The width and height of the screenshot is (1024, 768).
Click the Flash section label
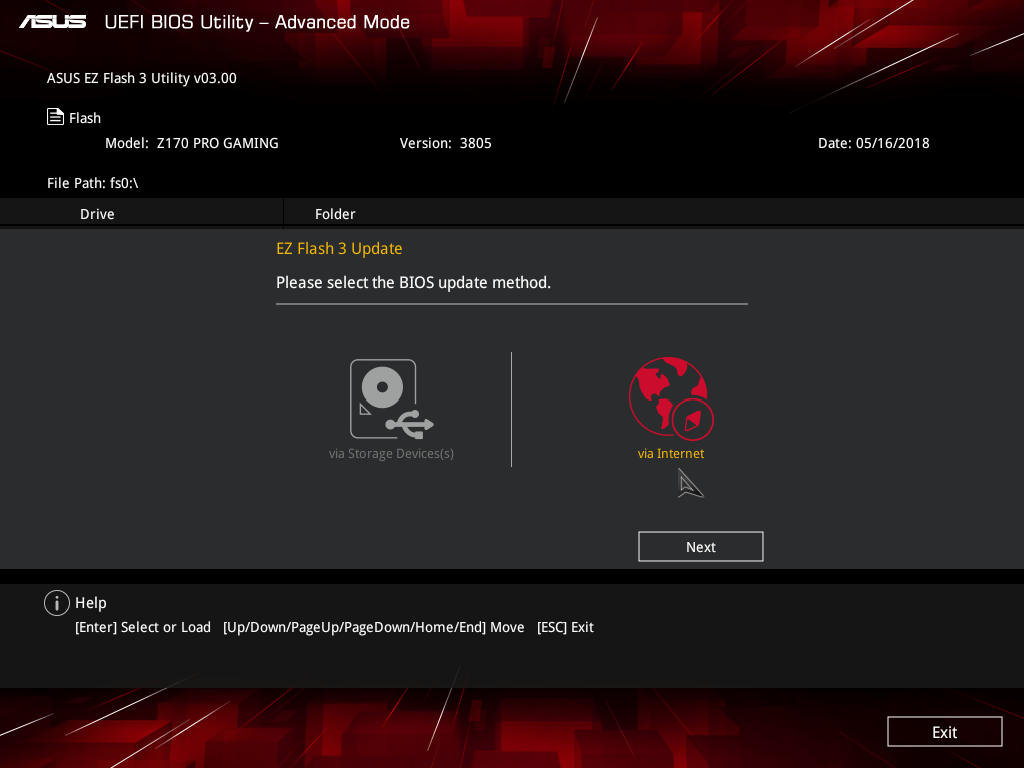(85, 118)
